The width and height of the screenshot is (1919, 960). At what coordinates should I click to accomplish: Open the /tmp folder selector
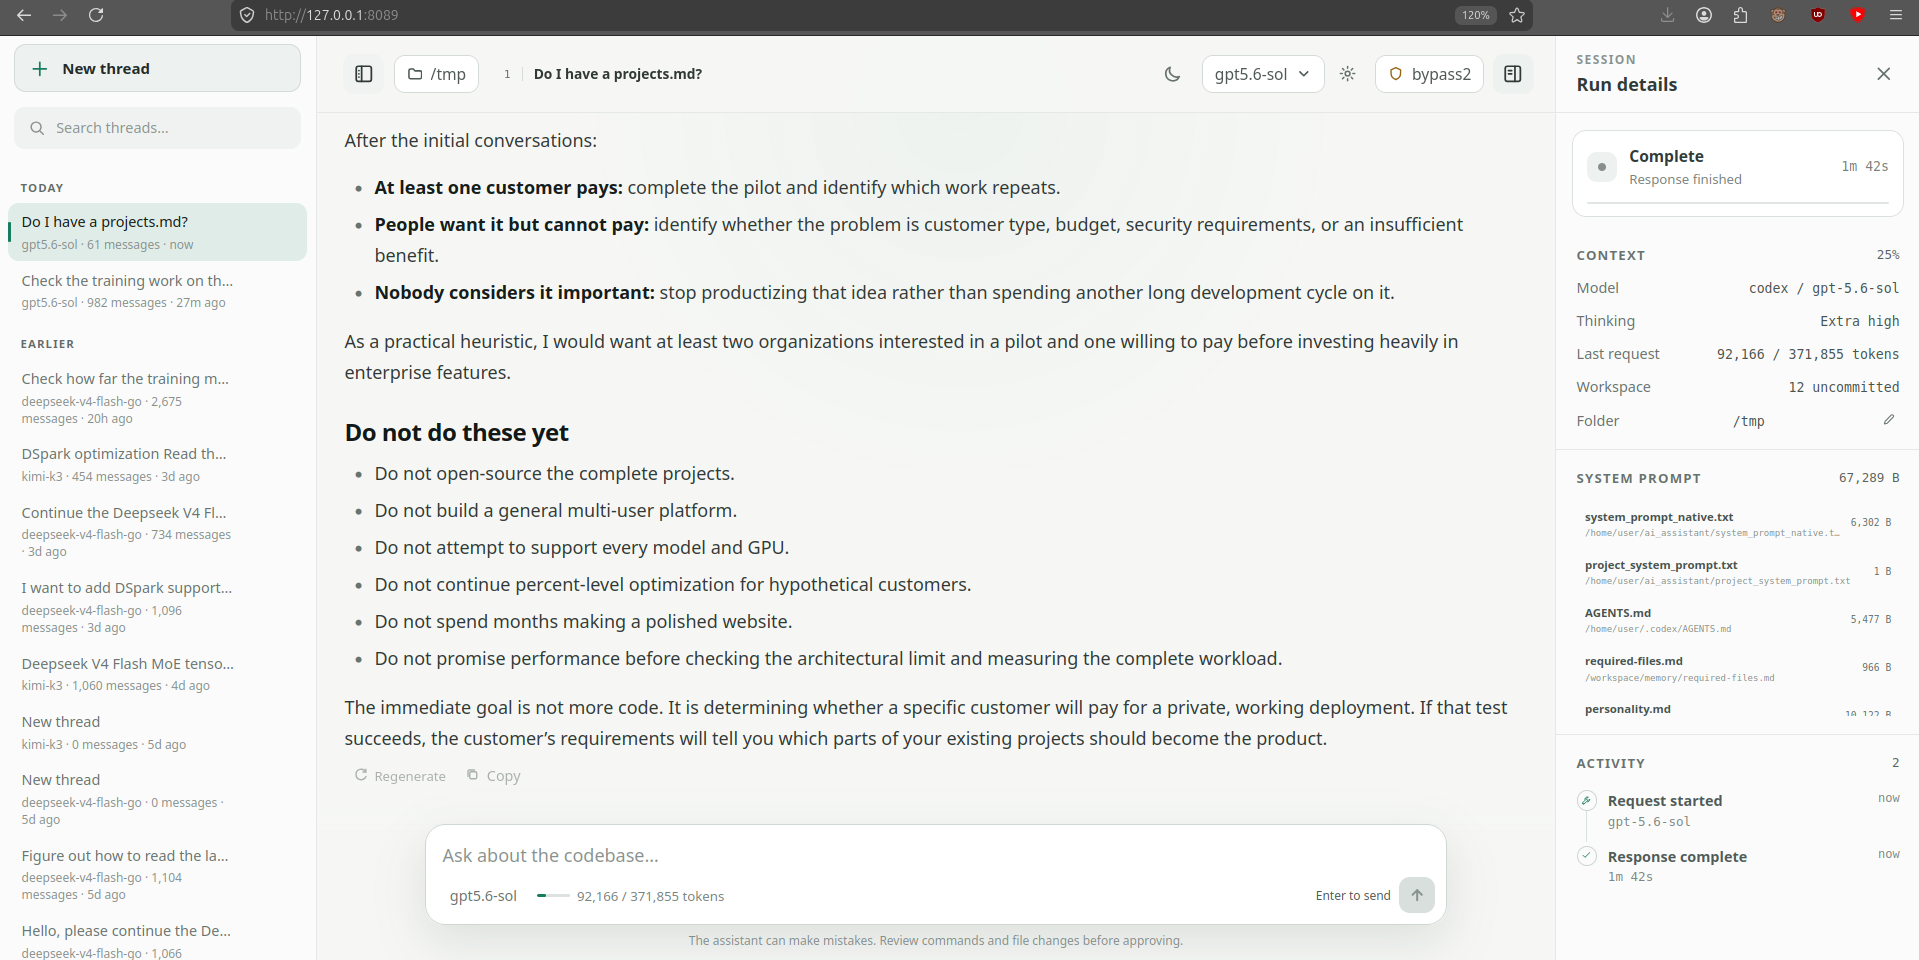[x=437, y=74]
